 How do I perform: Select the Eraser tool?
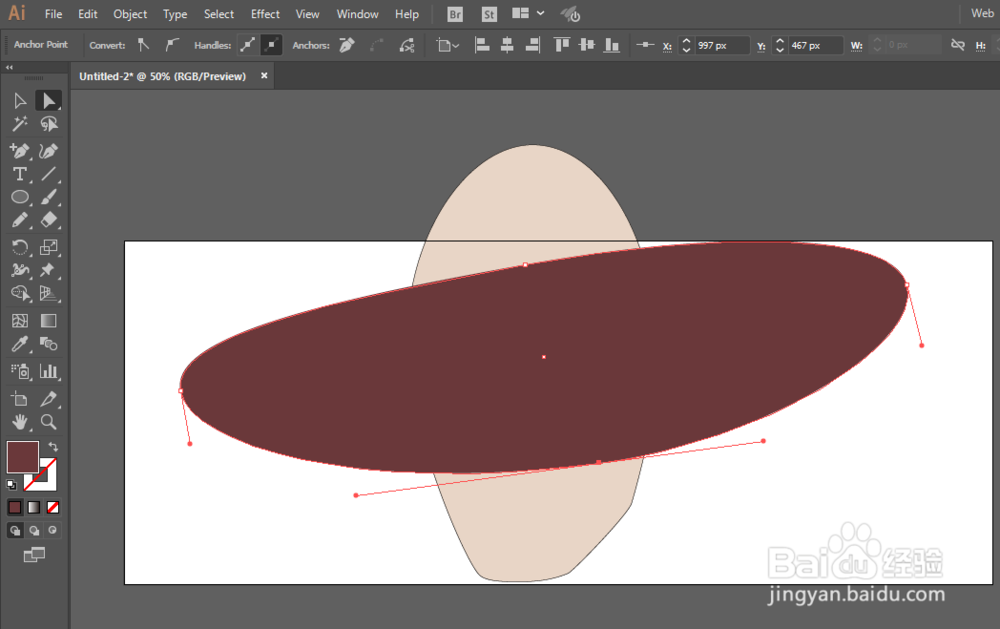(x=48, y=220)
